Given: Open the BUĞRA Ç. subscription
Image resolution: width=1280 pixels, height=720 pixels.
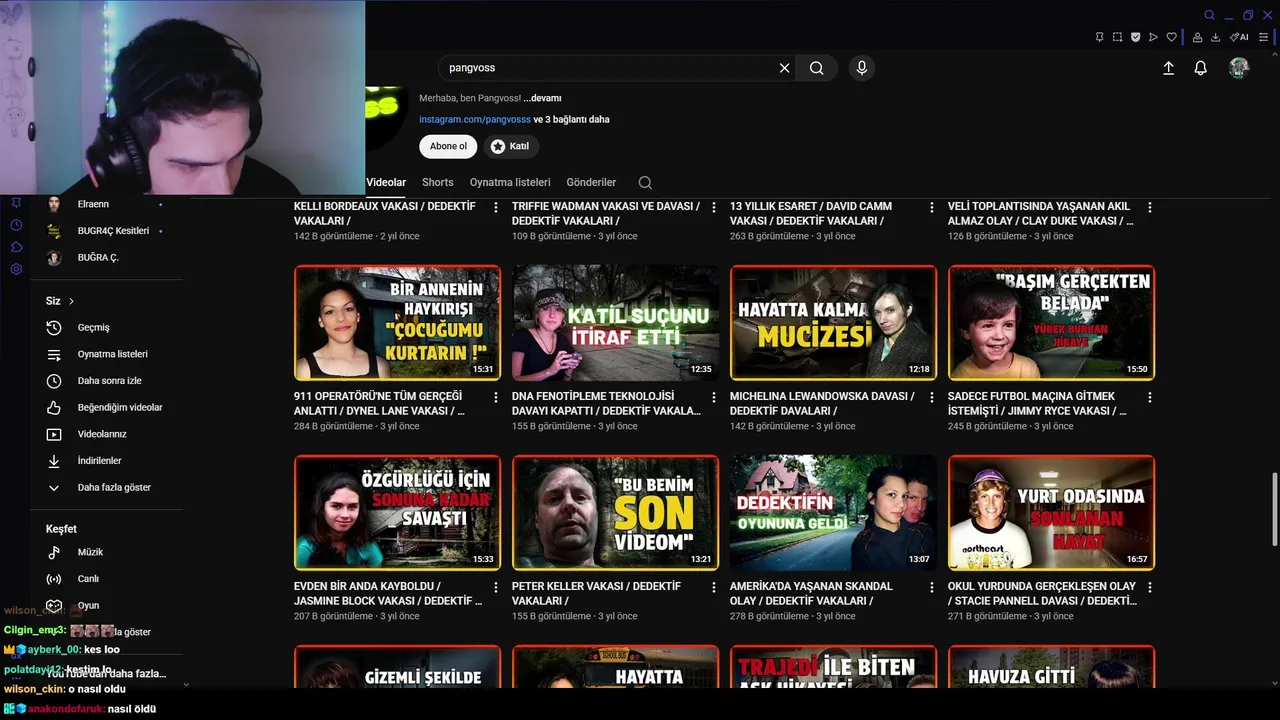Looking at the screenshot, I should [x=98, y=257].
